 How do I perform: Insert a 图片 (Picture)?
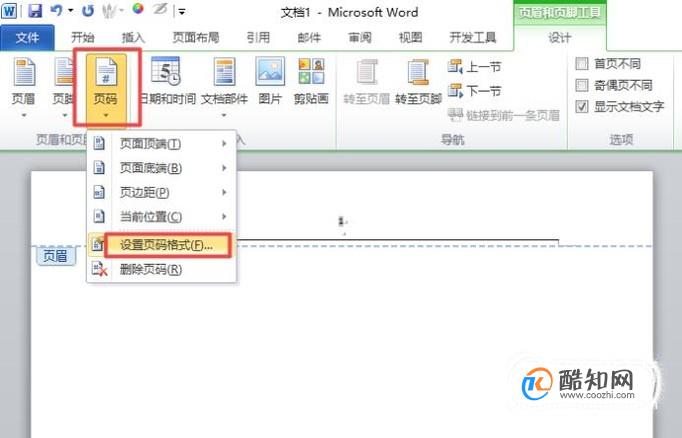tap(270, 81)
